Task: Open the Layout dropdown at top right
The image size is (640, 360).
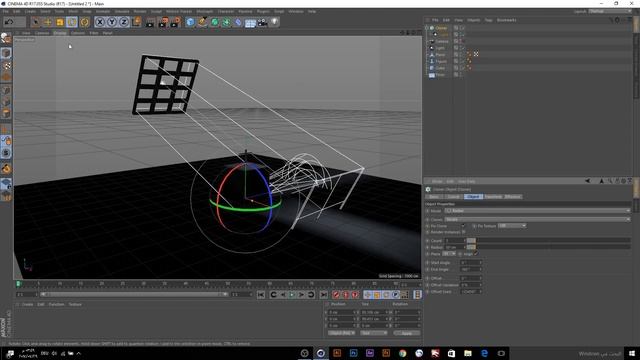Action: coord(610,11)
